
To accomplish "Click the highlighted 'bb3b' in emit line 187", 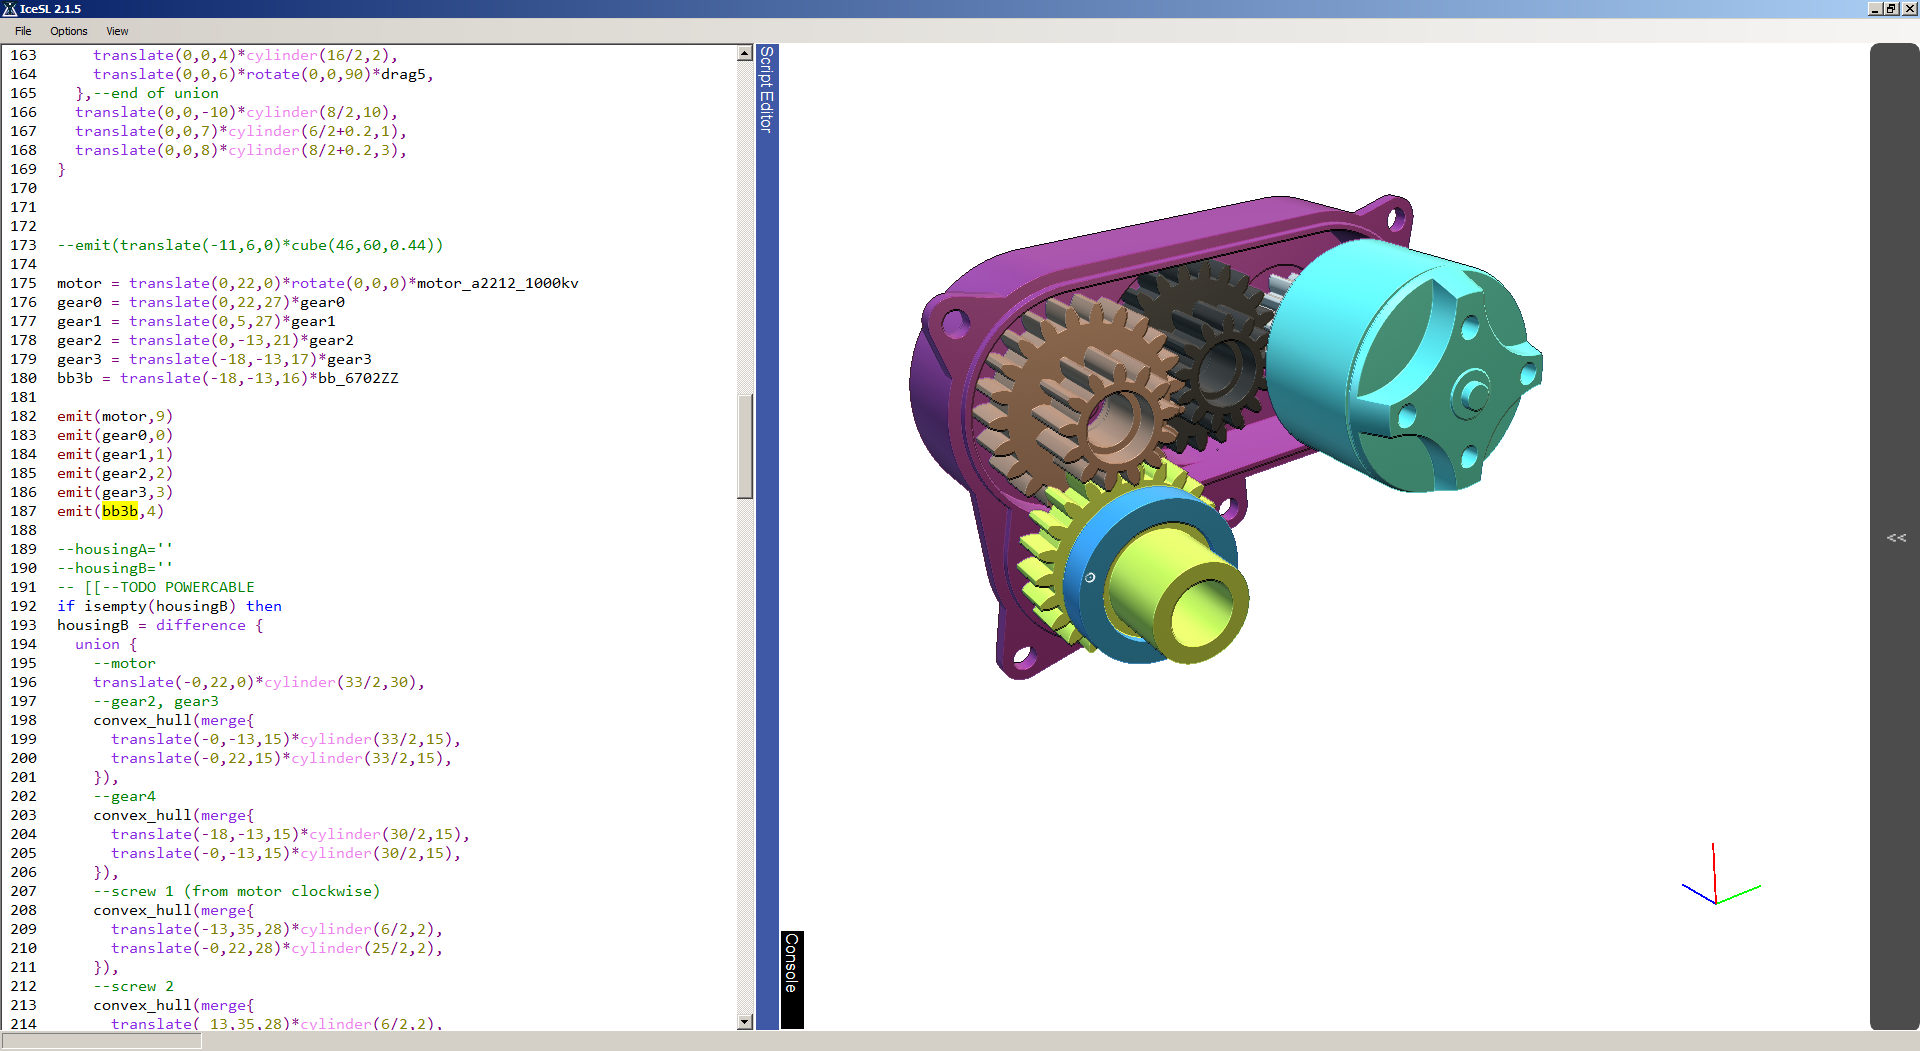I will pyautogui.click(x=120, y=511).
